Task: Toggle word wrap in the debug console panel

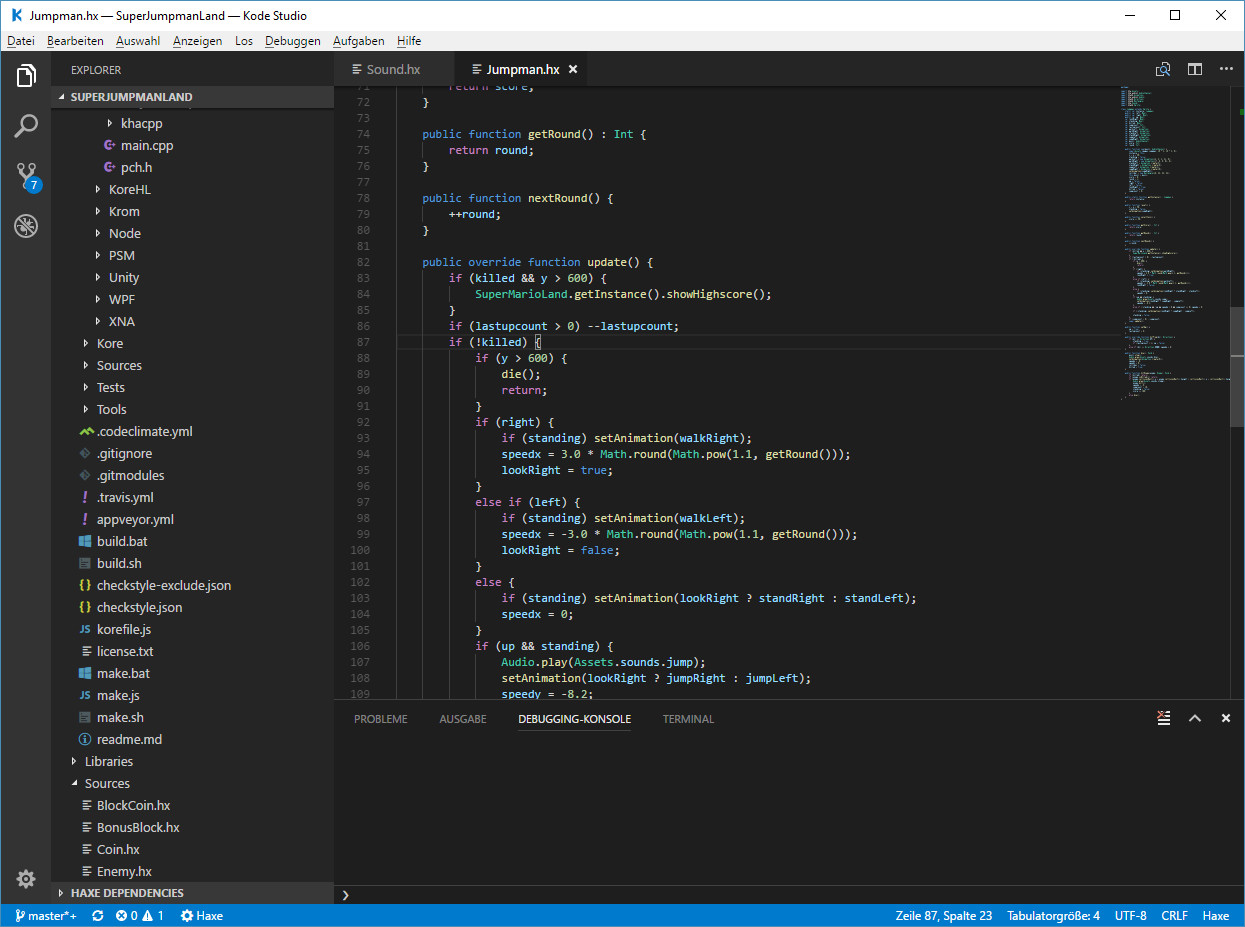Action: pos(1163,718)
